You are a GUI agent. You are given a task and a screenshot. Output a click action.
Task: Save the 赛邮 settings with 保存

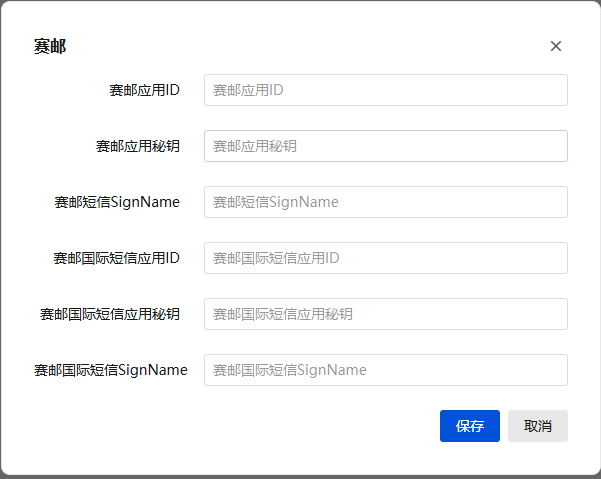[x=470, y=426]
